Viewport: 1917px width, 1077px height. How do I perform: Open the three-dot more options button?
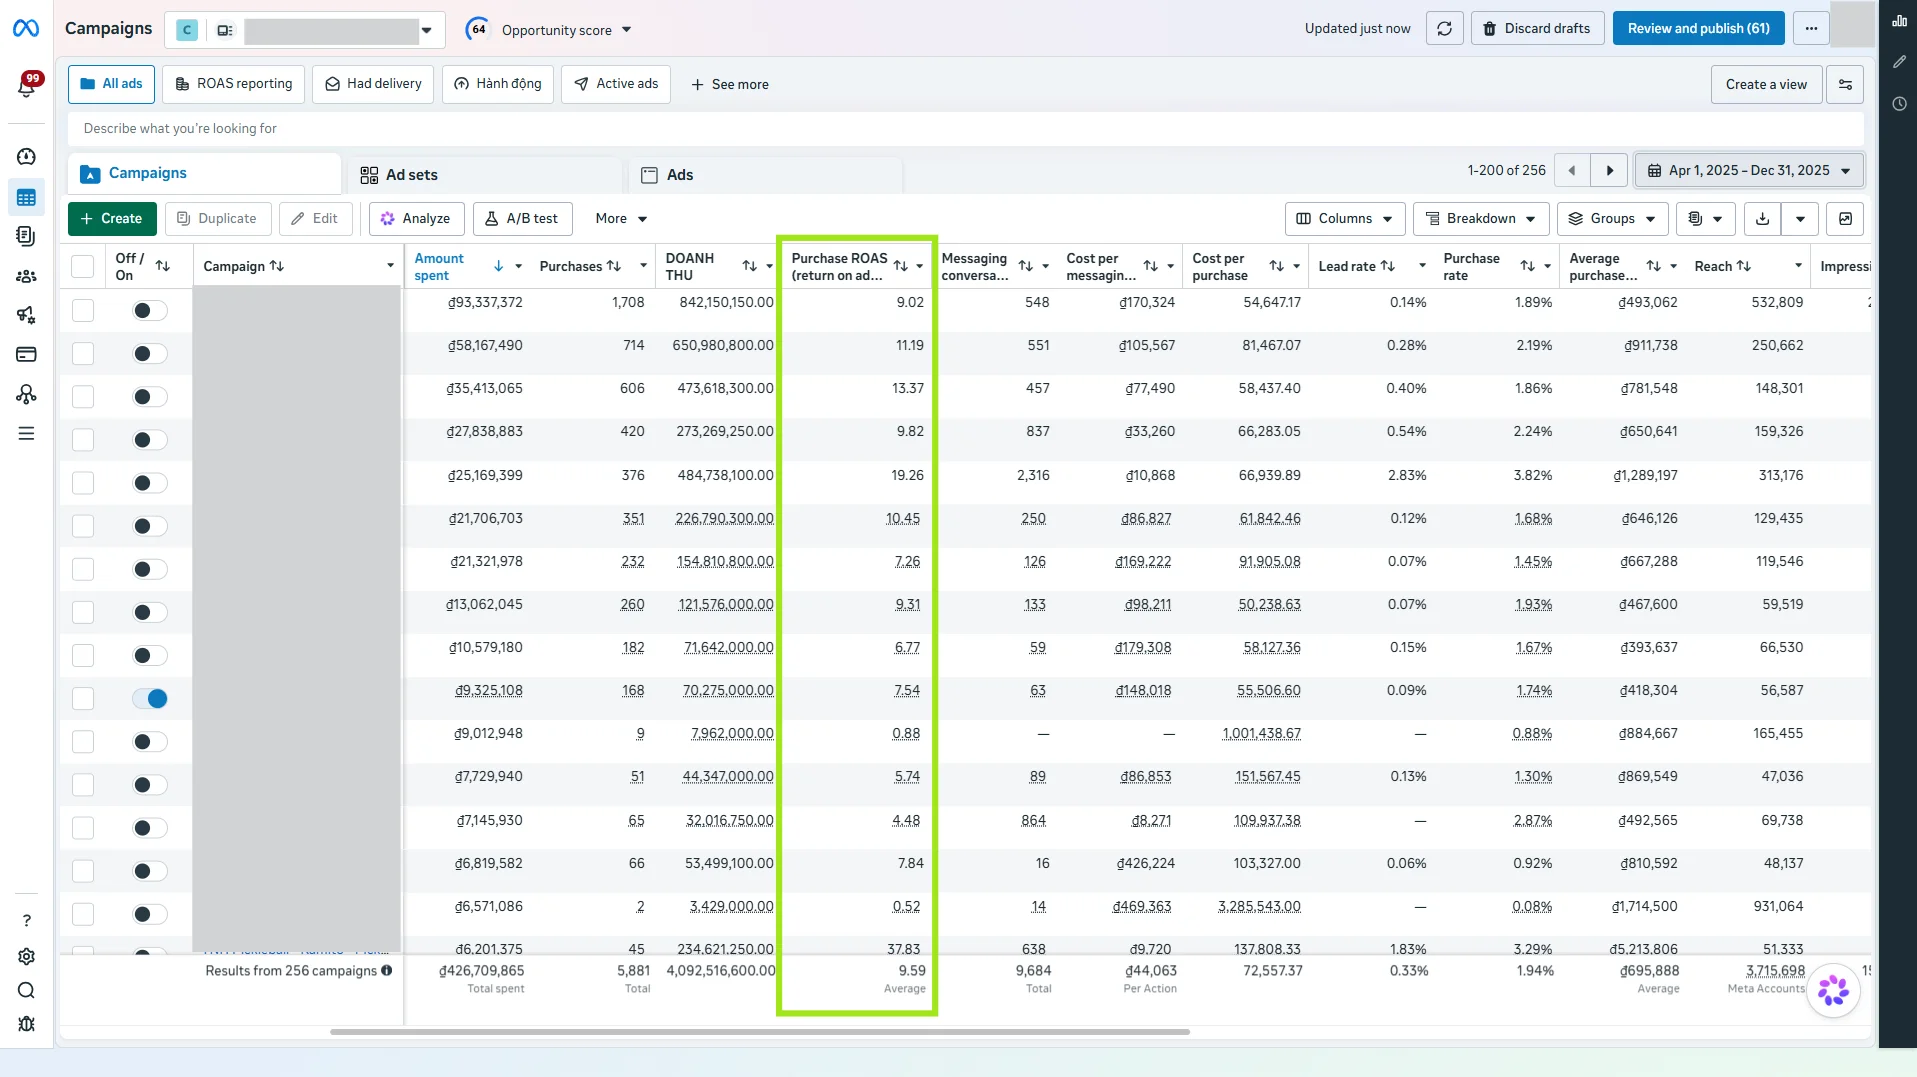1811,29
